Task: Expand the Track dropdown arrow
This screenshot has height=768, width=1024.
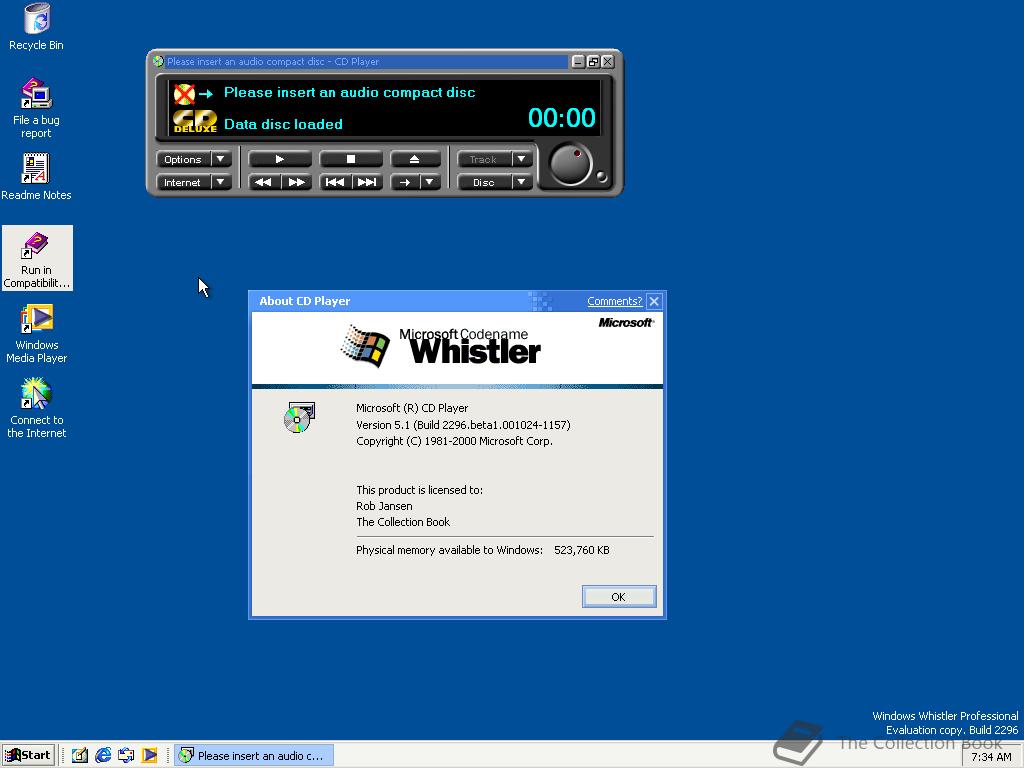Action: tap(521, 159)
